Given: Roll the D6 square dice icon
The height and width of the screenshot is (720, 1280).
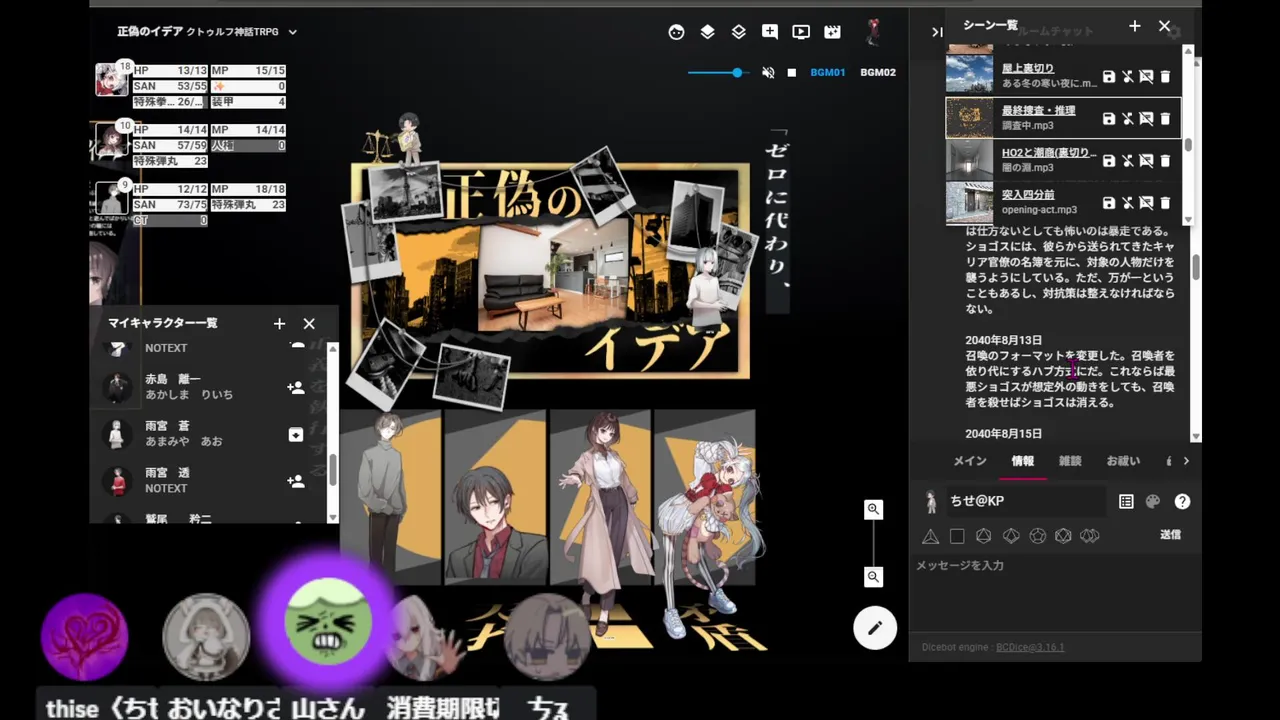Looking at the screenshot, I should click(x=957, y=536).
